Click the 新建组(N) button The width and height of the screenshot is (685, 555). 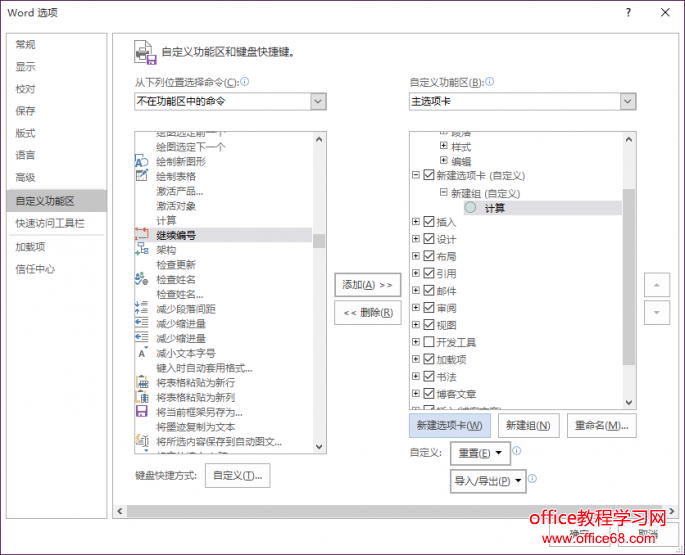528,425
